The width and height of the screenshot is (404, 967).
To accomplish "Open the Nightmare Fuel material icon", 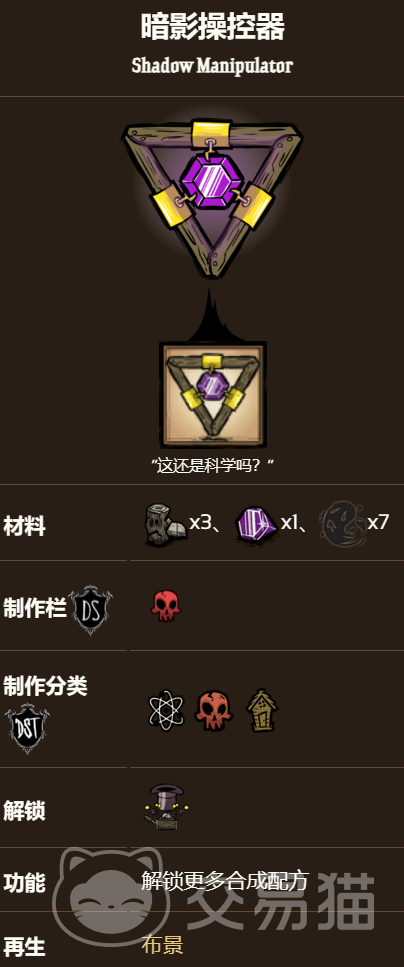I will 342,525.
